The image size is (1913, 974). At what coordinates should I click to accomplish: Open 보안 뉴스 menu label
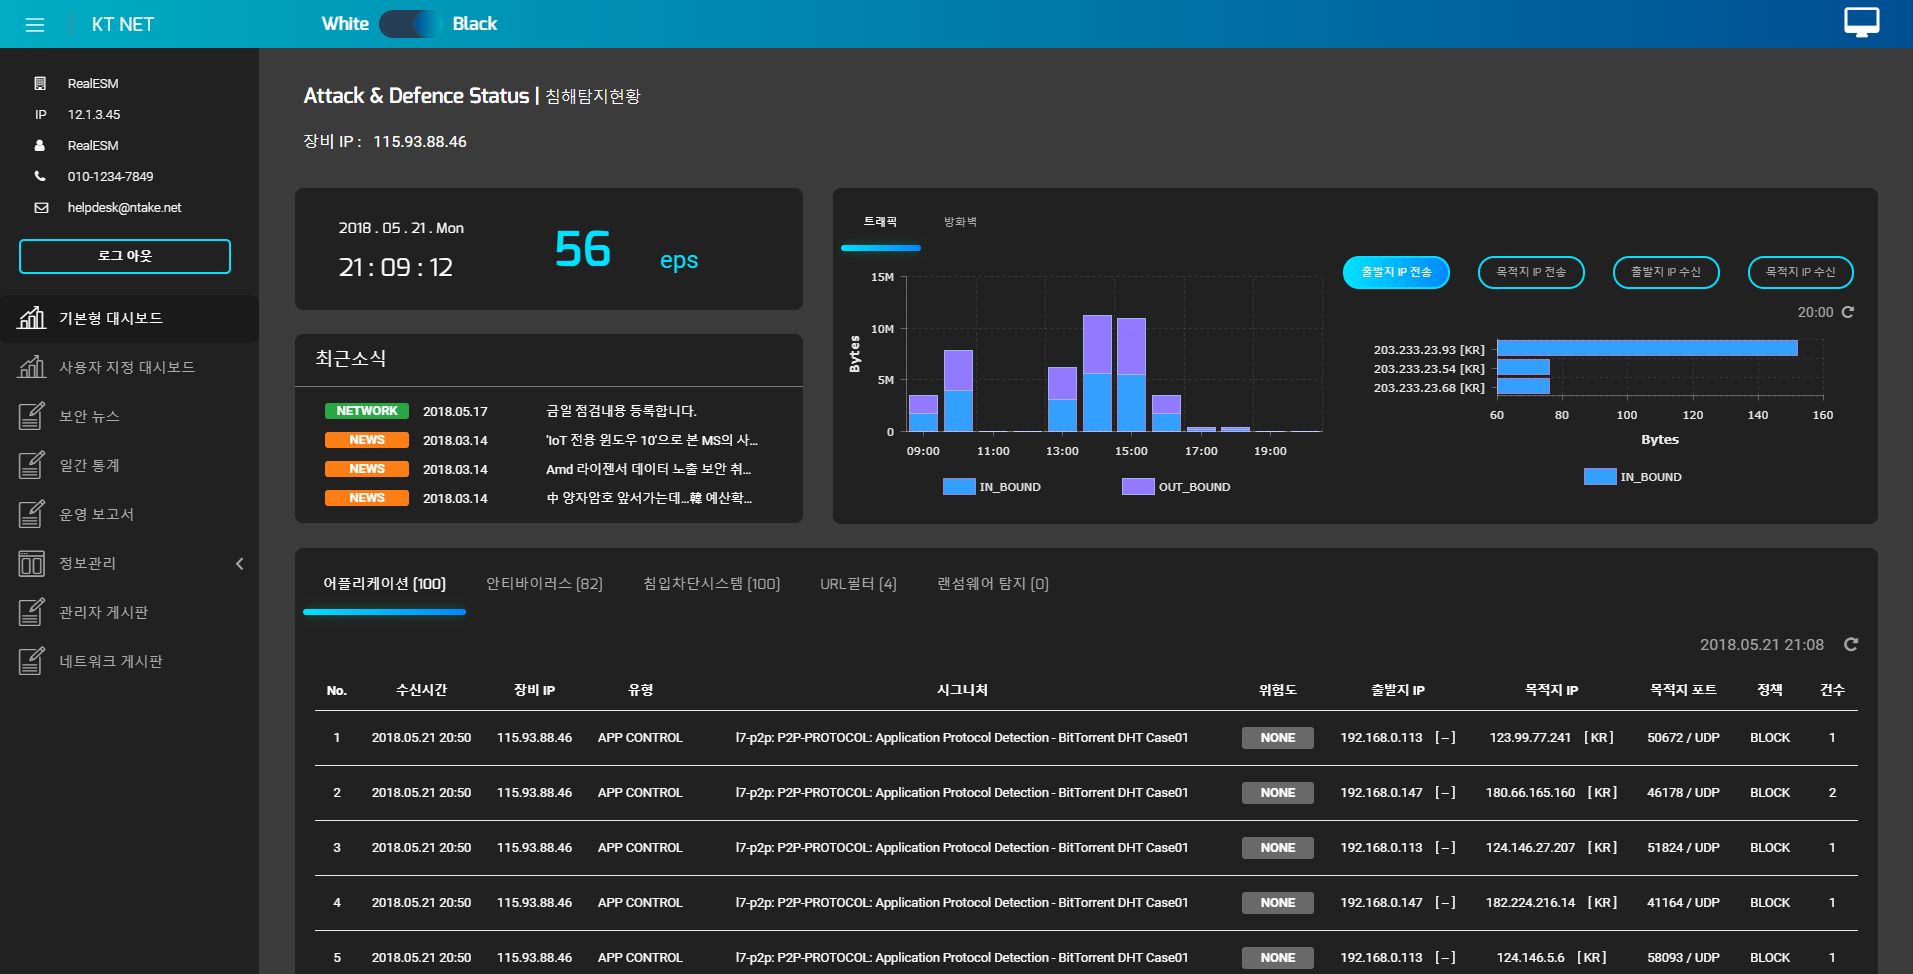89,416
